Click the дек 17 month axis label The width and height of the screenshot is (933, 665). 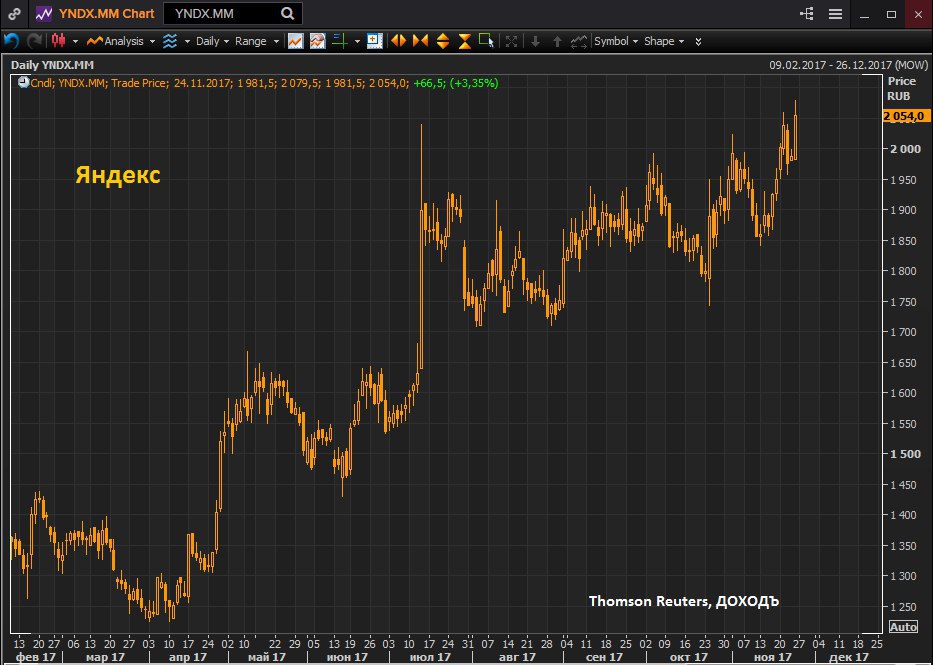pyautogui.click(x=849, y=657)
